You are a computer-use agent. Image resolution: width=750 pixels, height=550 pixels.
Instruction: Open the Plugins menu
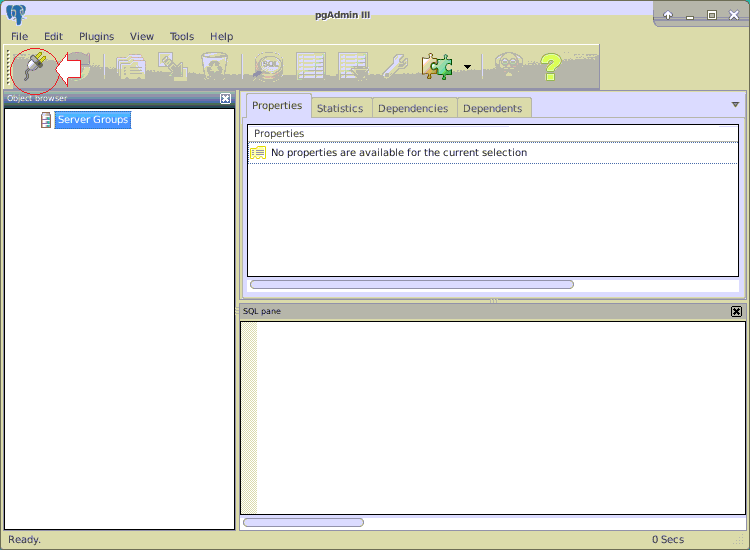97,36
